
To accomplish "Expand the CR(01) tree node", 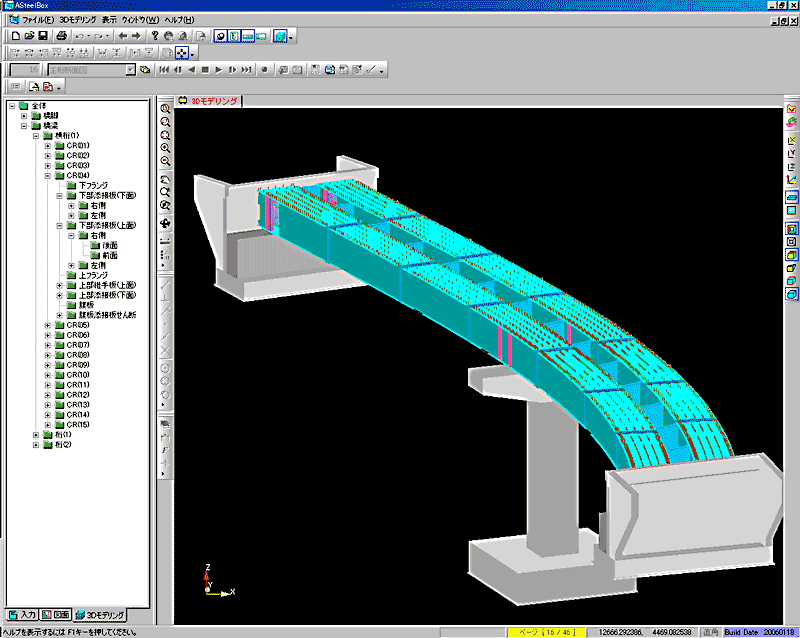I will pos(47,146).
